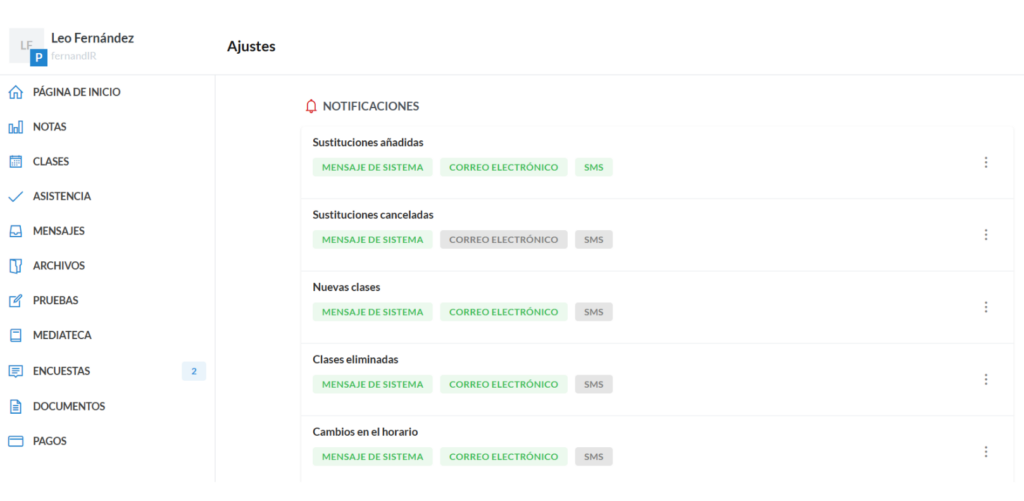
Task: Go to Documentos in the sidebar
Action: [x=68, y=406]
